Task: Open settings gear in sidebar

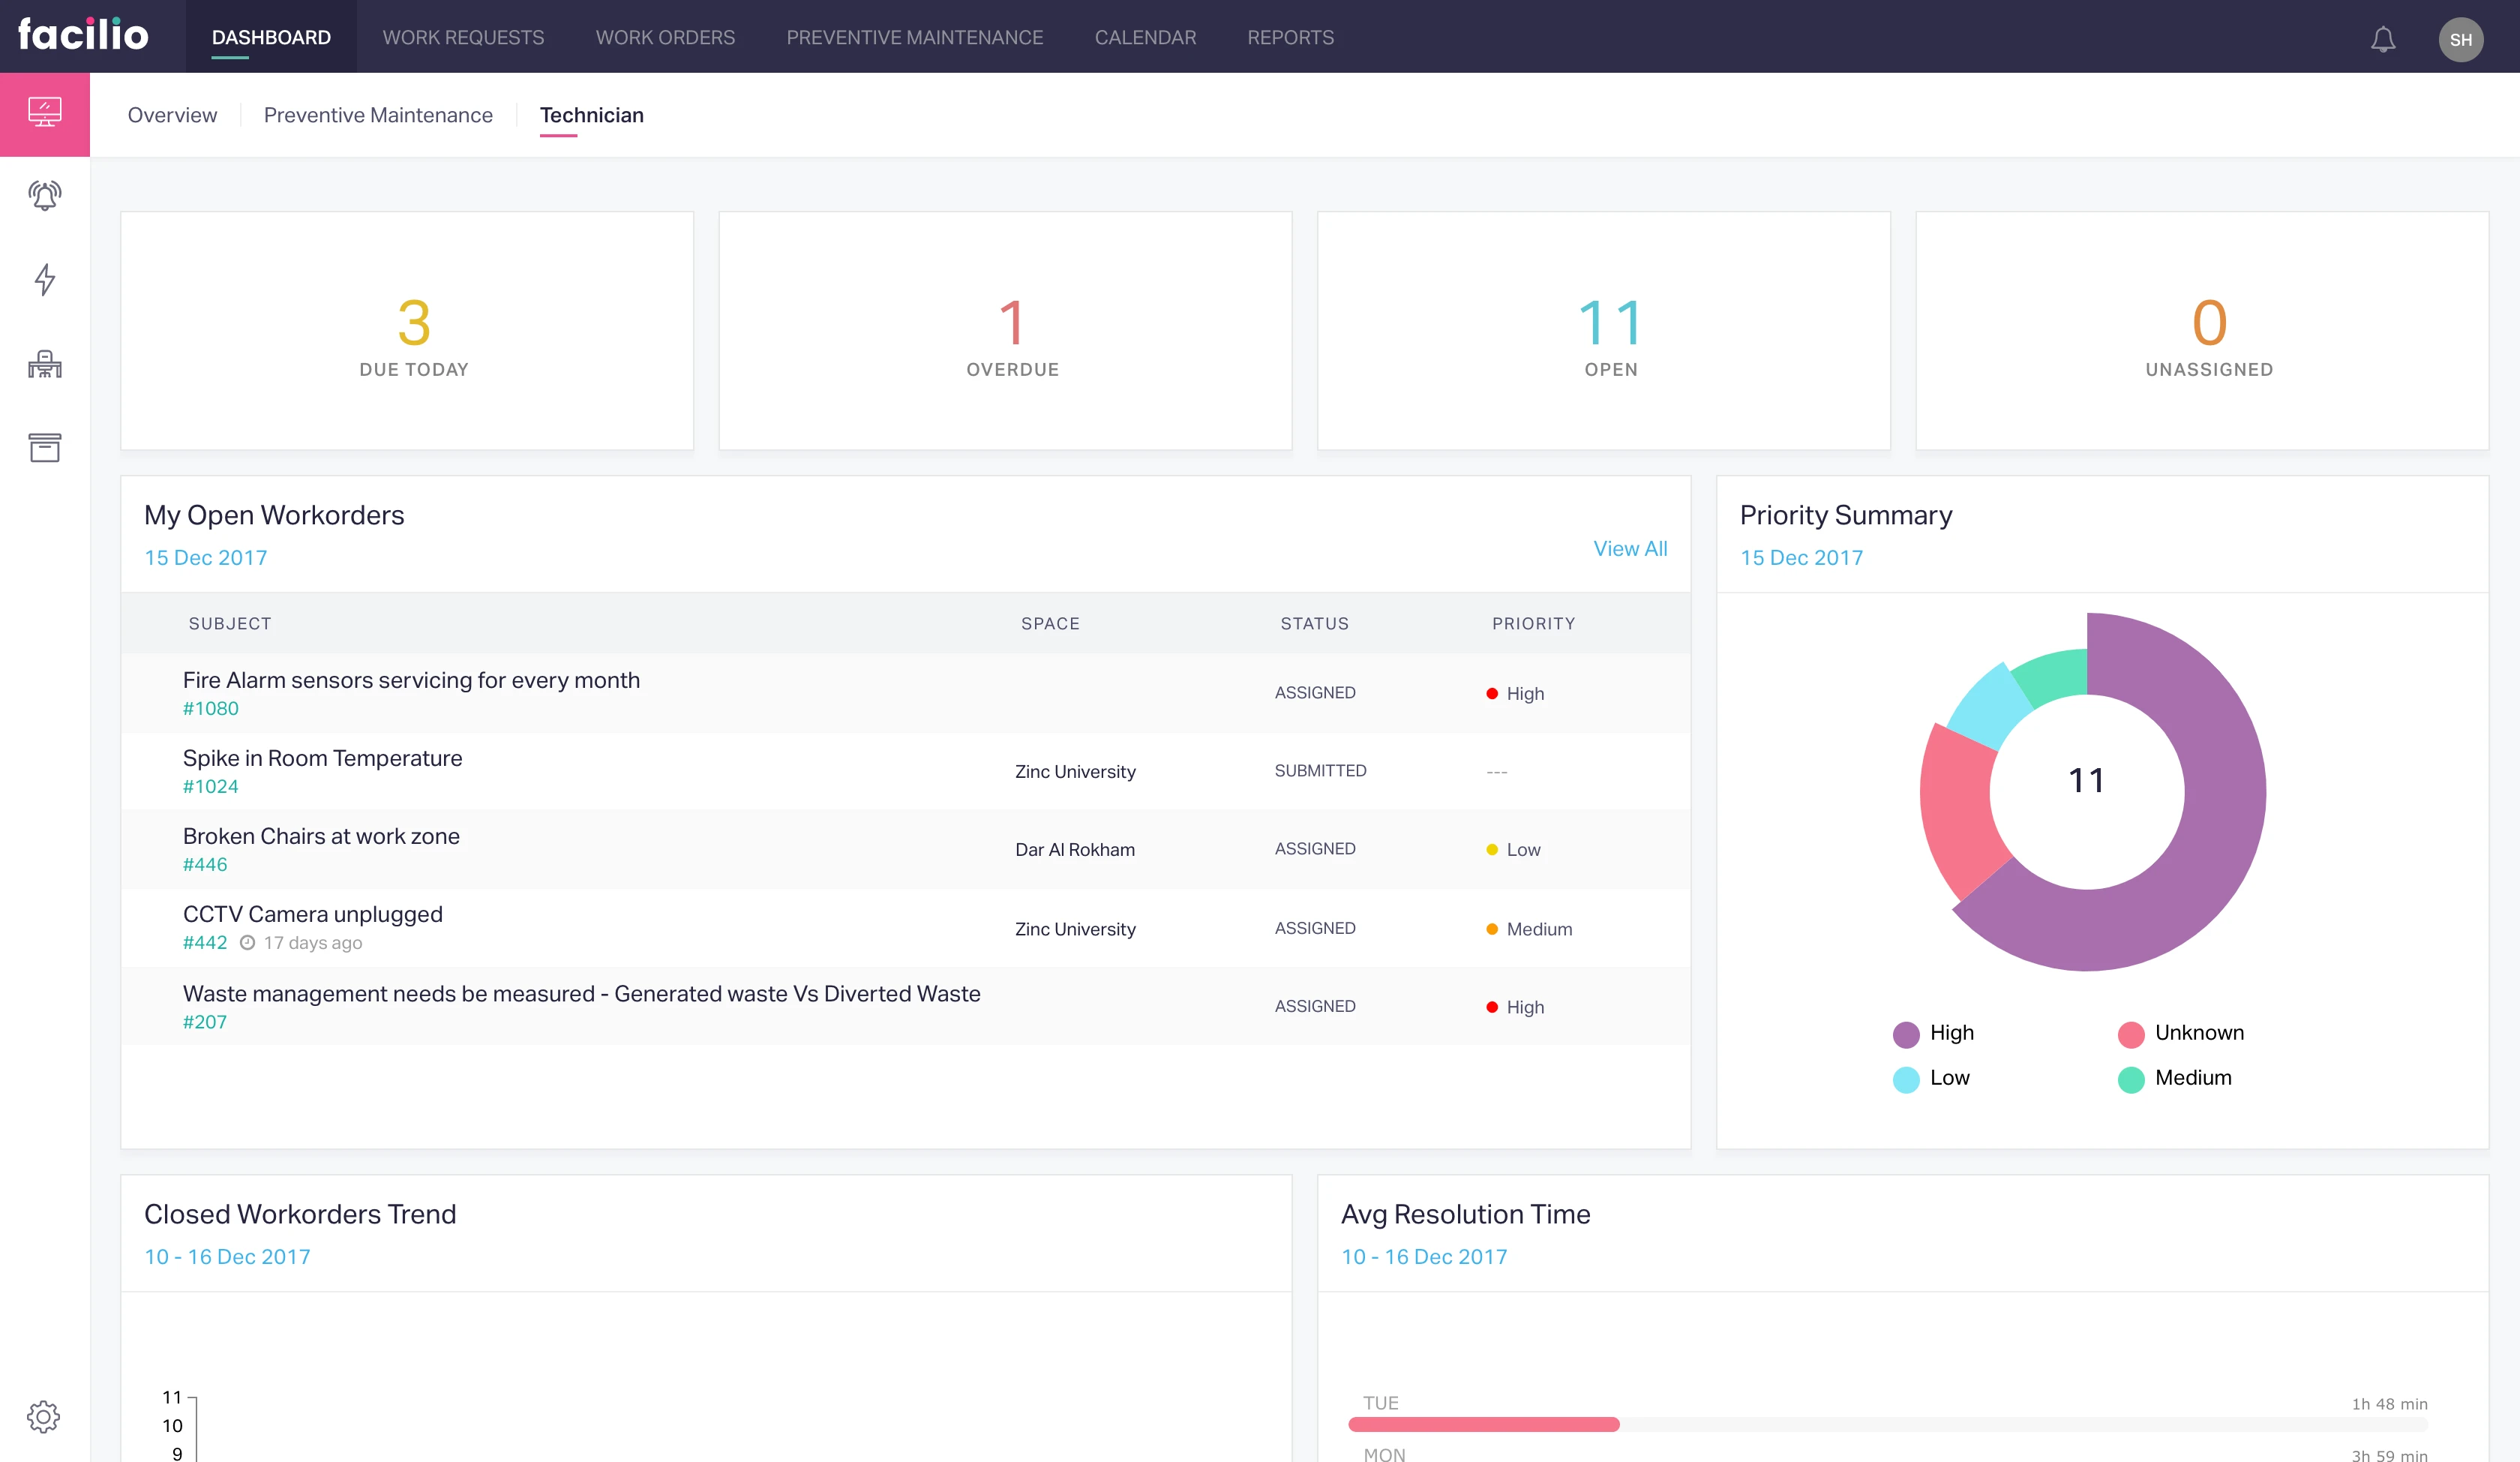Action: pos(44,1416)
